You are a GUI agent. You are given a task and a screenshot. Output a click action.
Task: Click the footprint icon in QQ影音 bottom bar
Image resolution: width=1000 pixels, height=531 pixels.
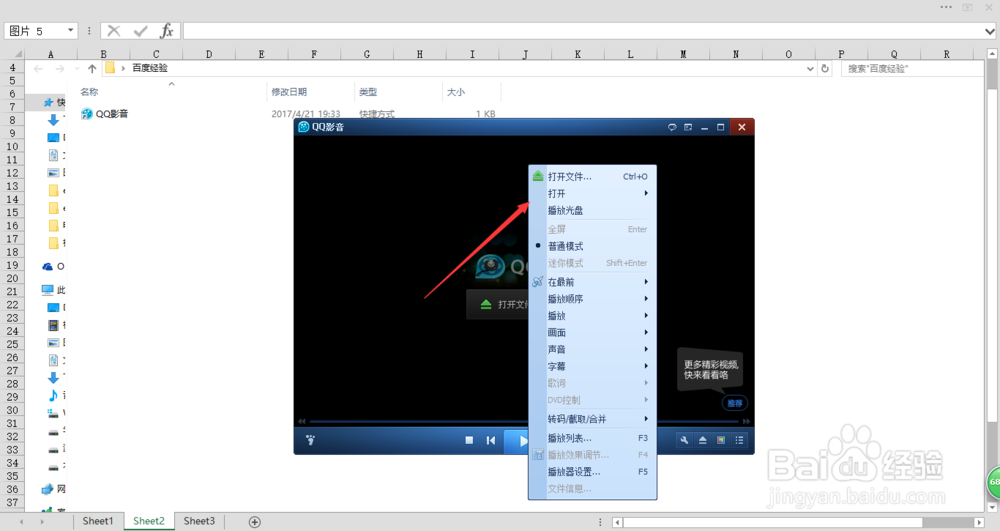[x=311, y=440]
